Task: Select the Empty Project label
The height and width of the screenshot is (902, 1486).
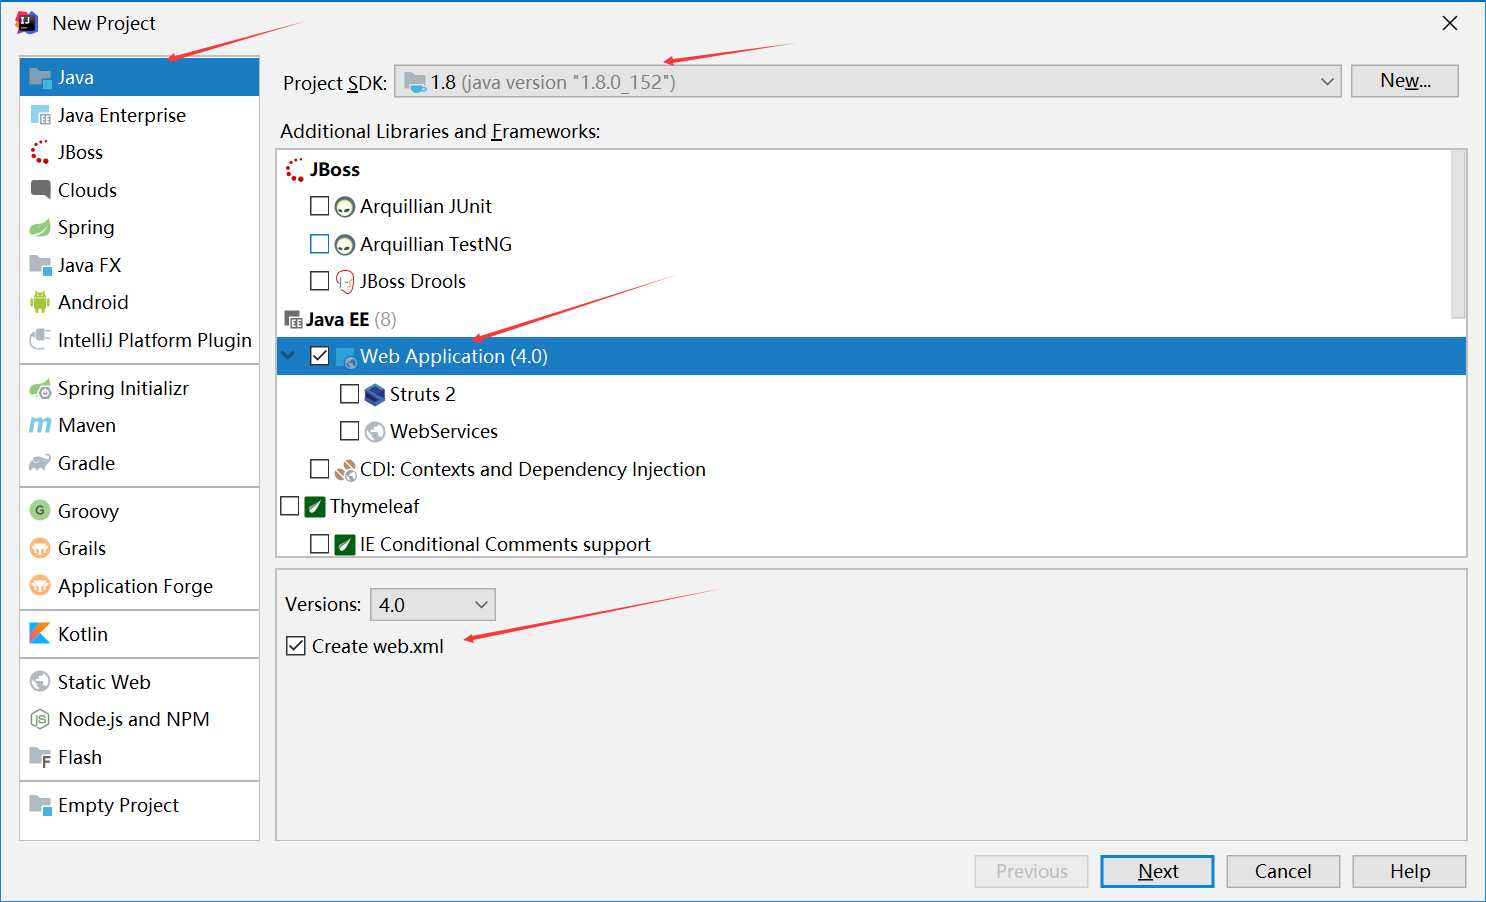Action: tap(118, 805)
